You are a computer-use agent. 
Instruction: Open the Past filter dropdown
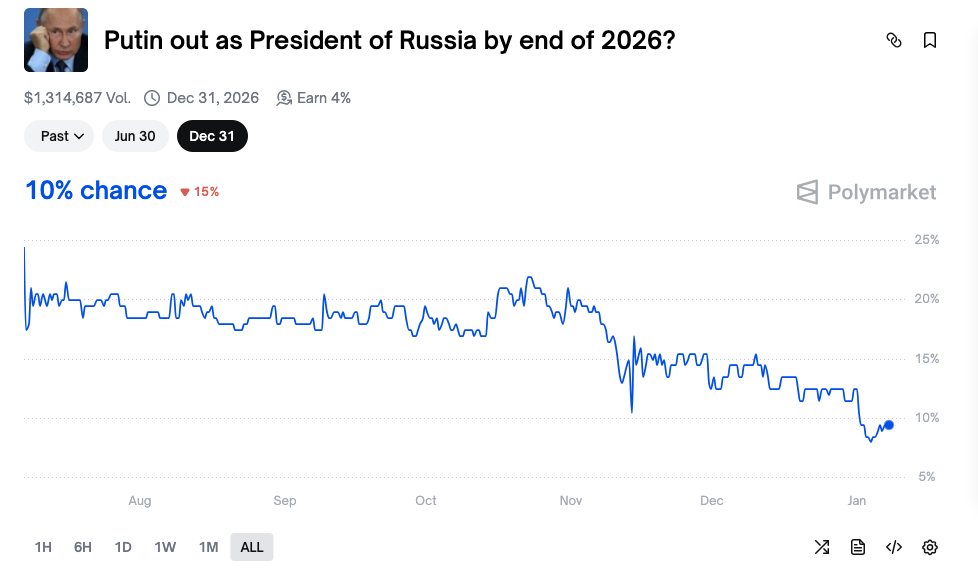coord(58,136)
